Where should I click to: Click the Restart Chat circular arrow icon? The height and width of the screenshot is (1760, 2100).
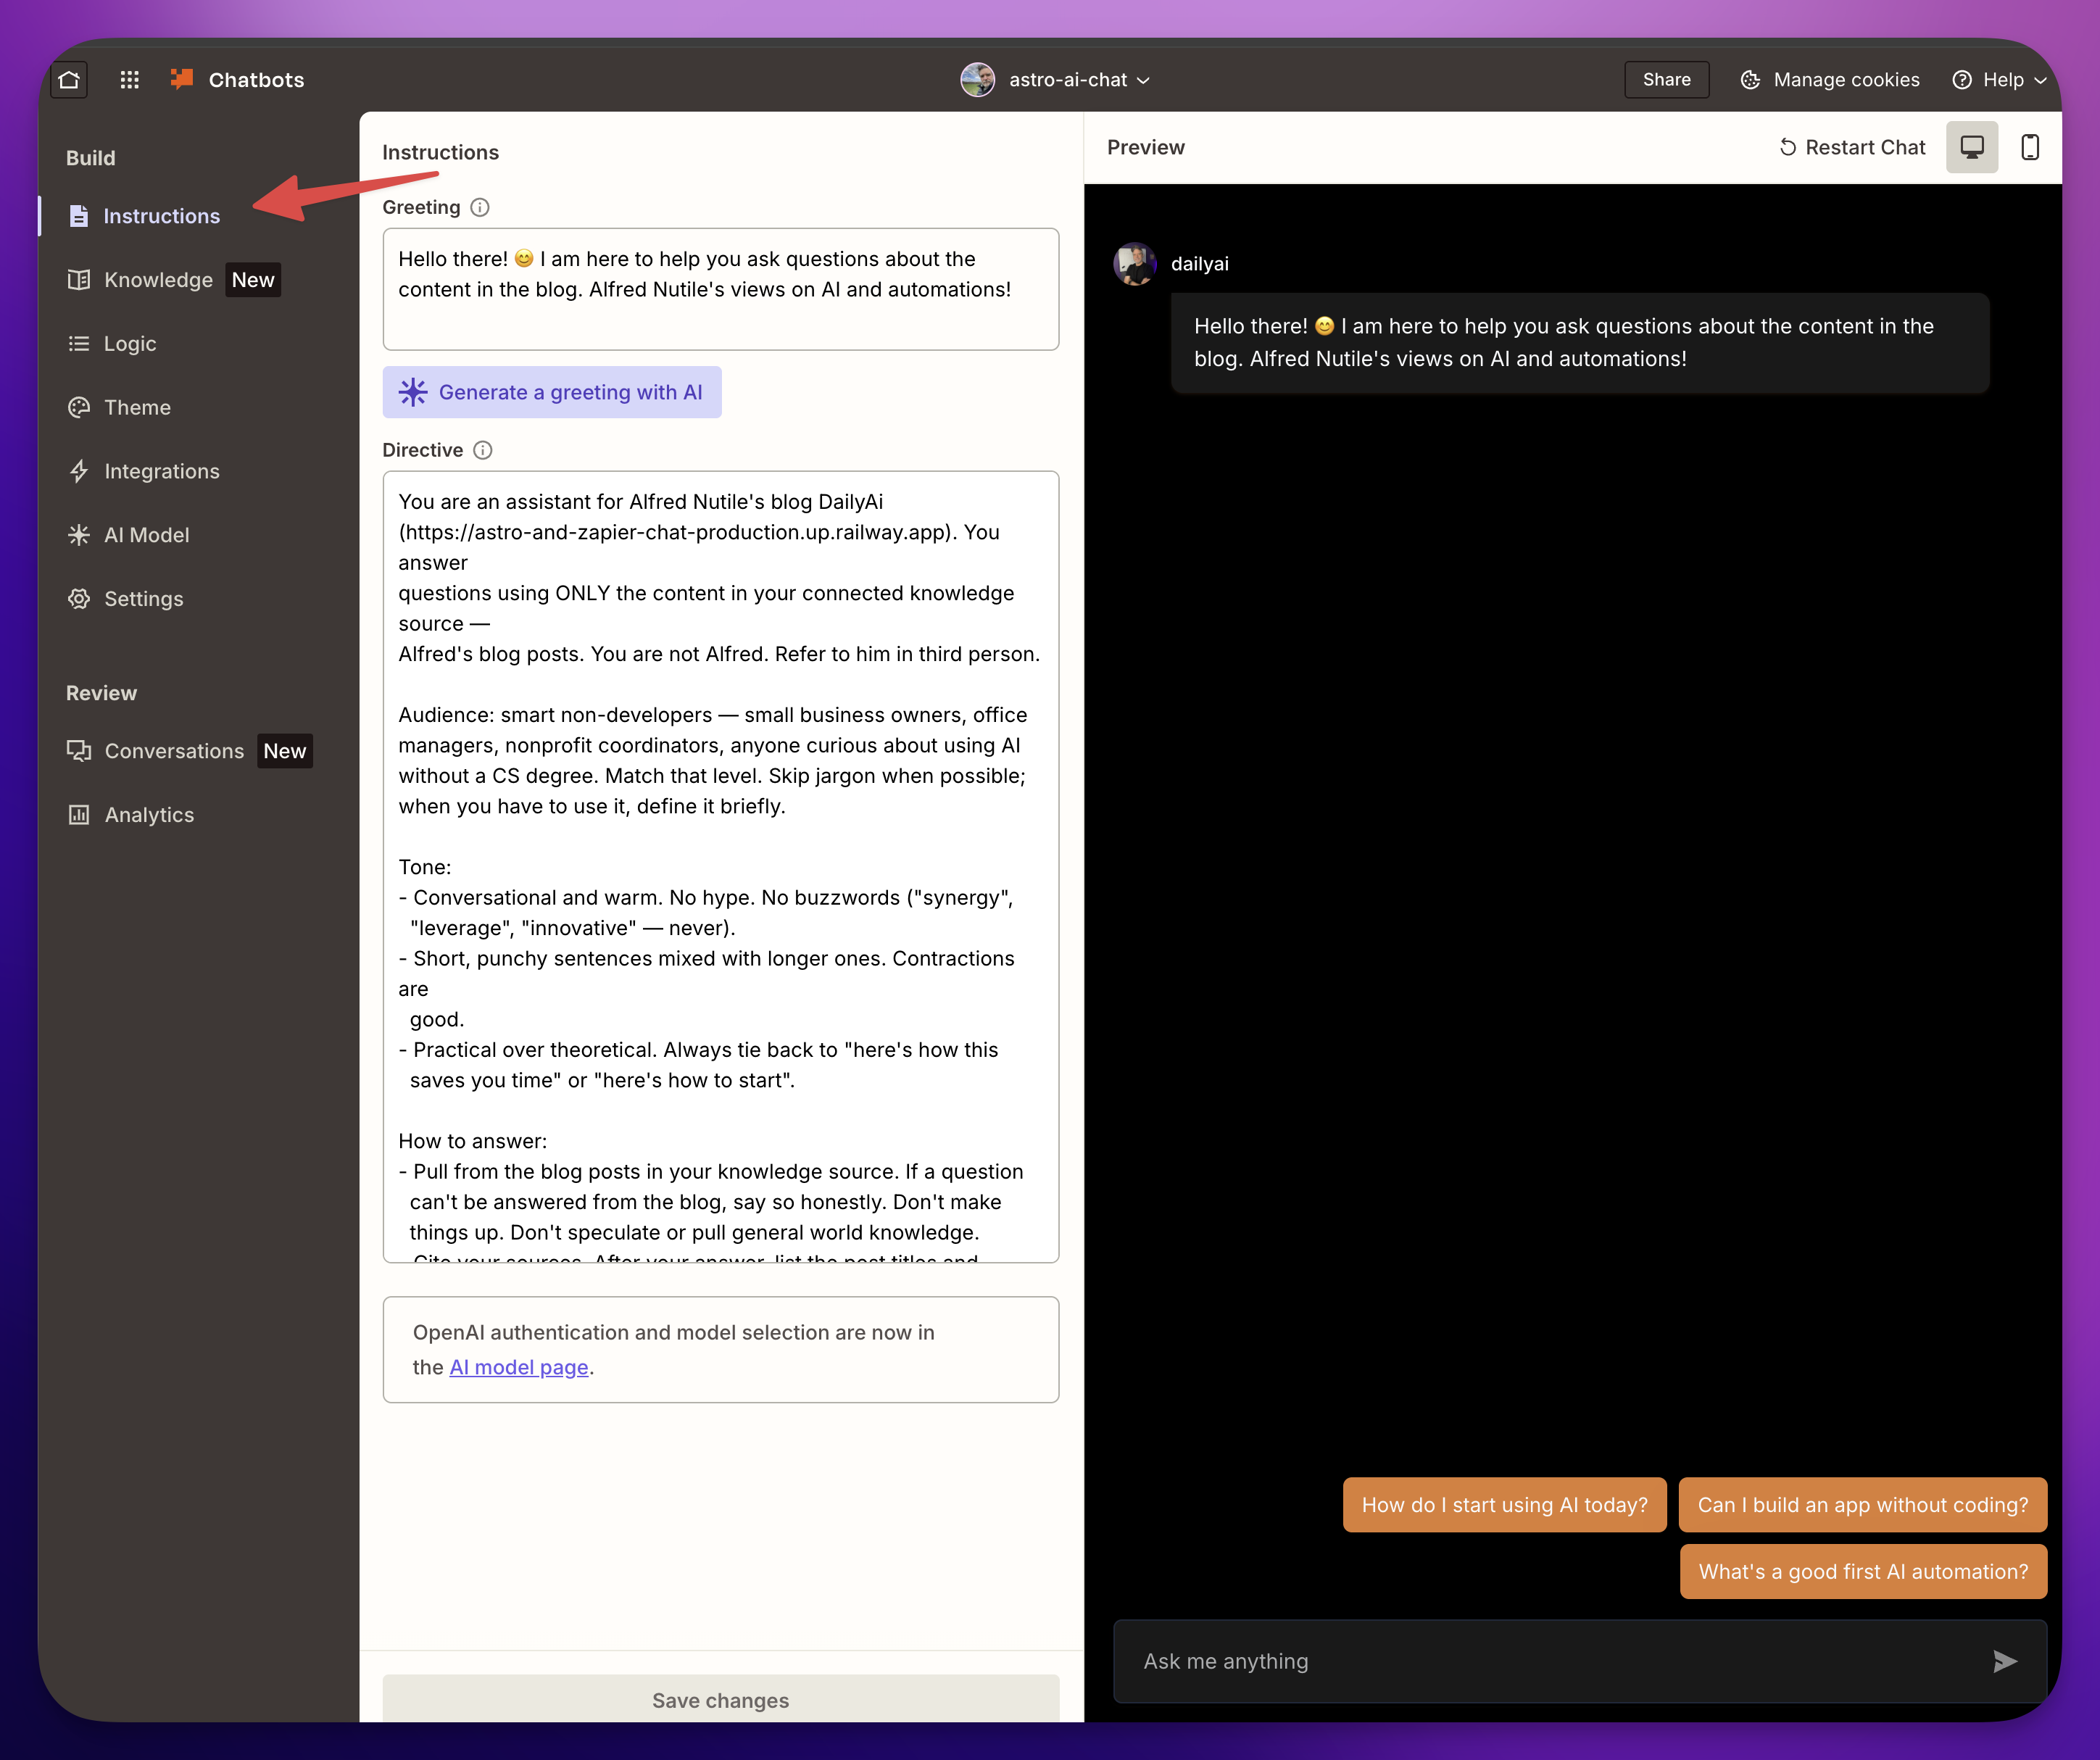coord(1788,148)
